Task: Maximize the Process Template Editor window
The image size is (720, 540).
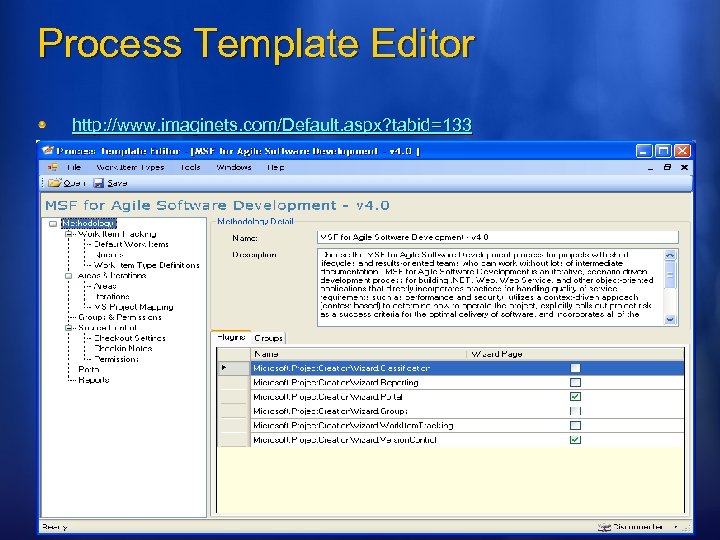Action: click(x=663, y=151)
